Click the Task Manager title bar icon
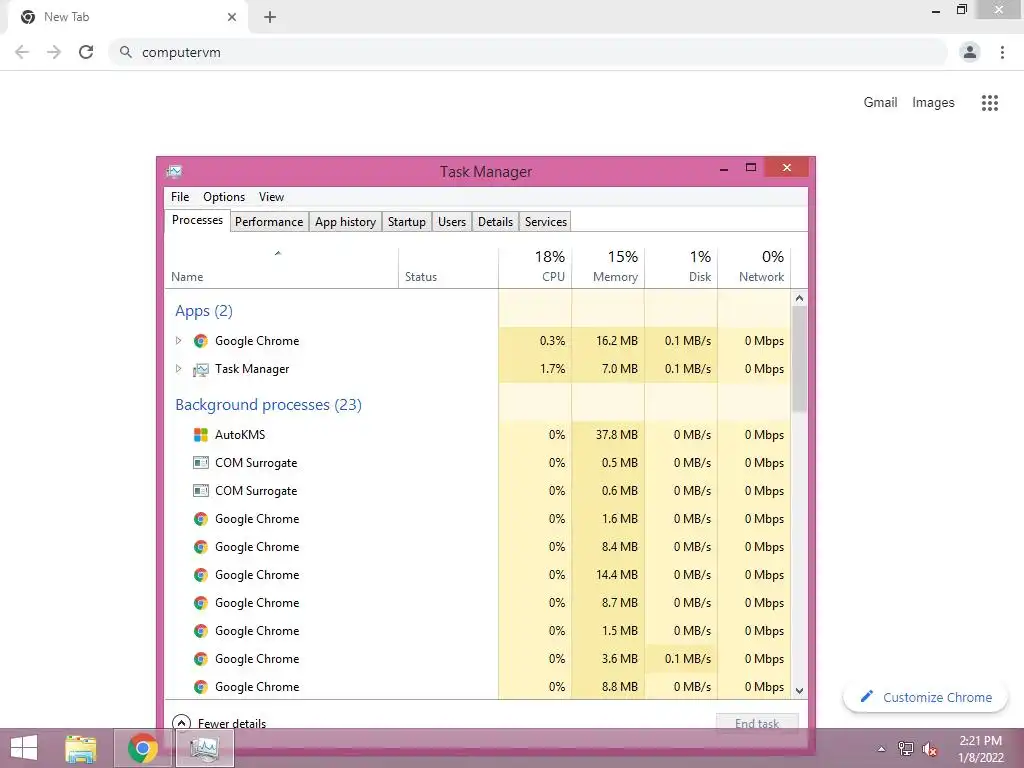Viewport: 1024px width, 768px height. (x=174, y=172)
